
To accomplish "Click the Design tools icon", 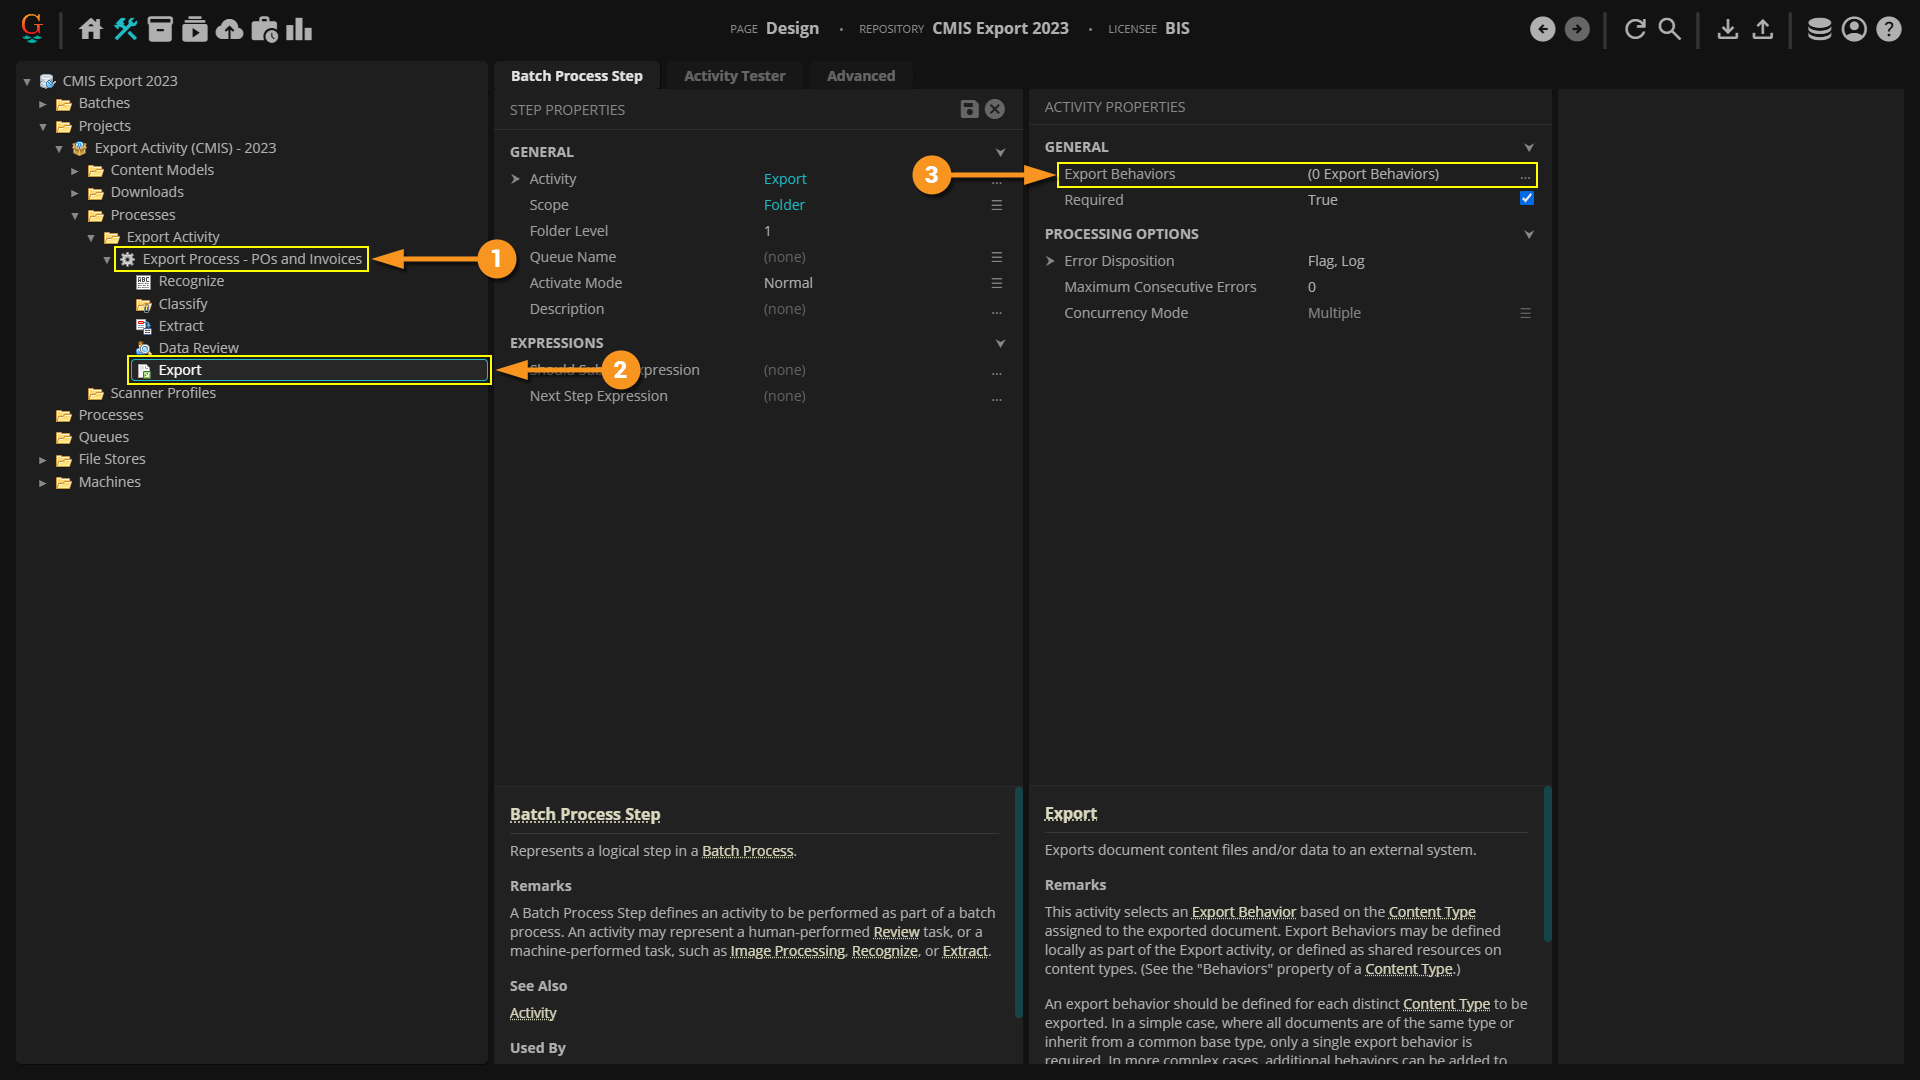I will (126, 29).
